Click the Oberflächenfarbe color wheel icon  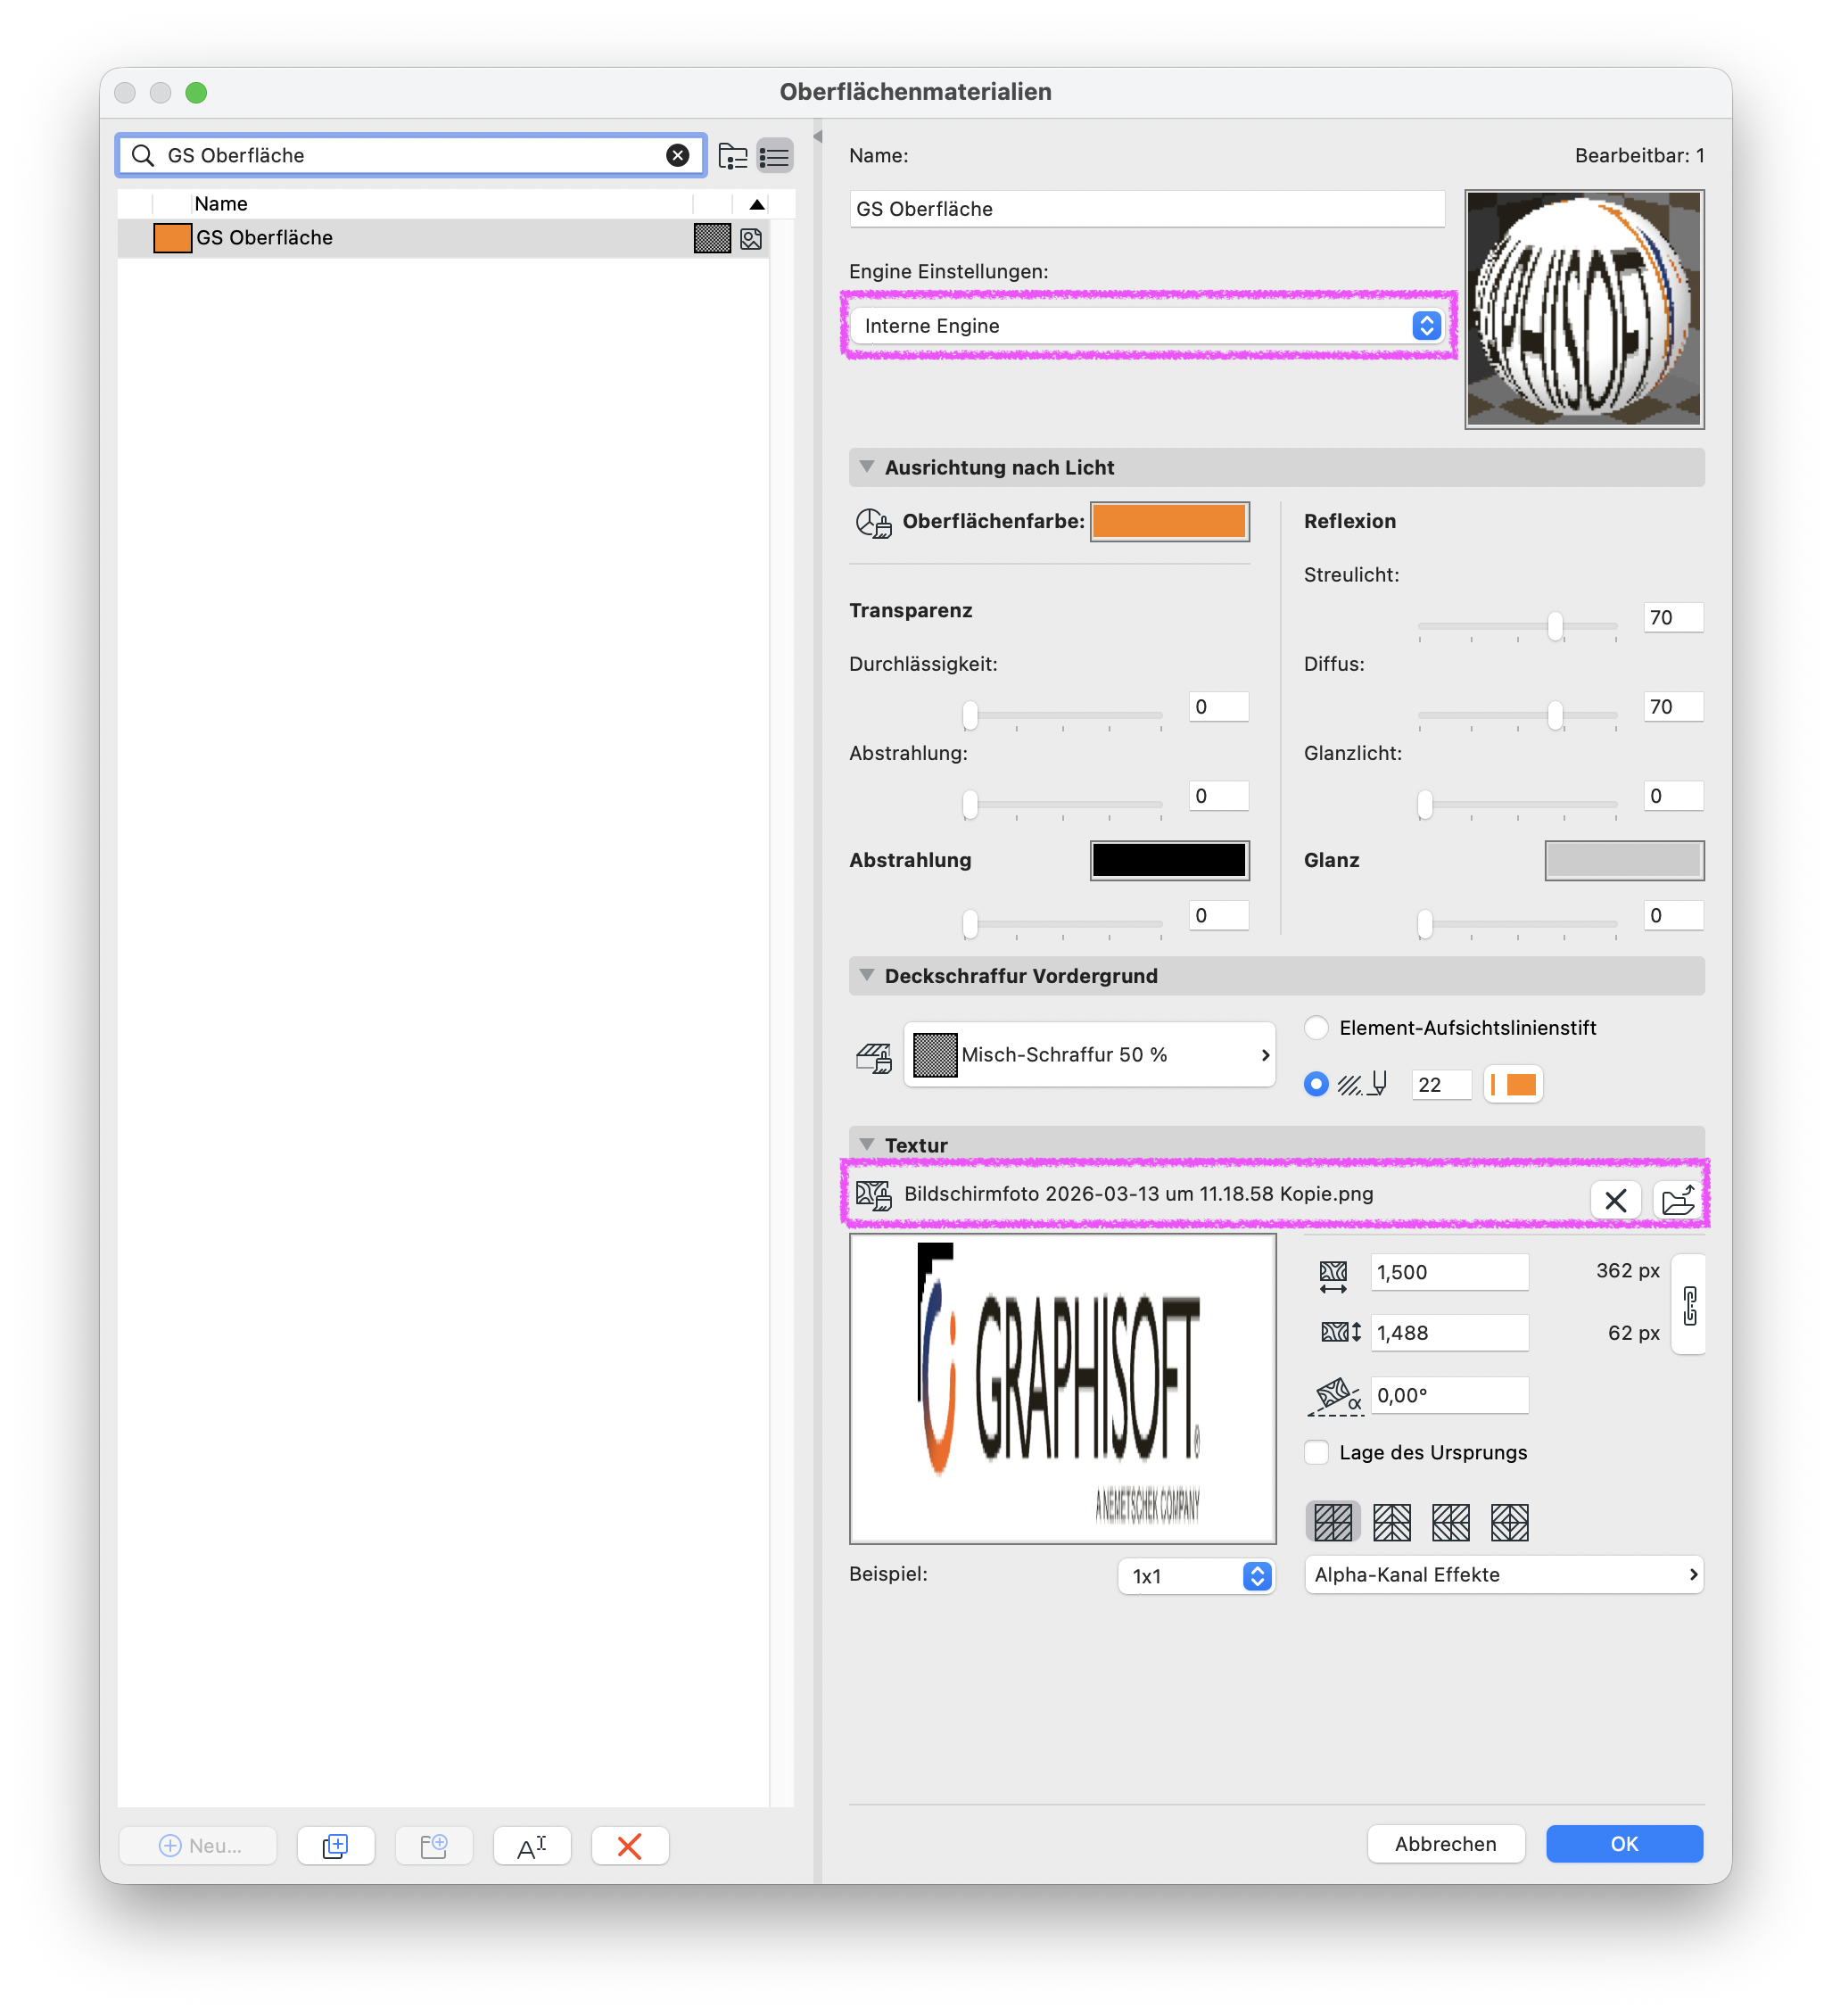(x=872, y=522)
